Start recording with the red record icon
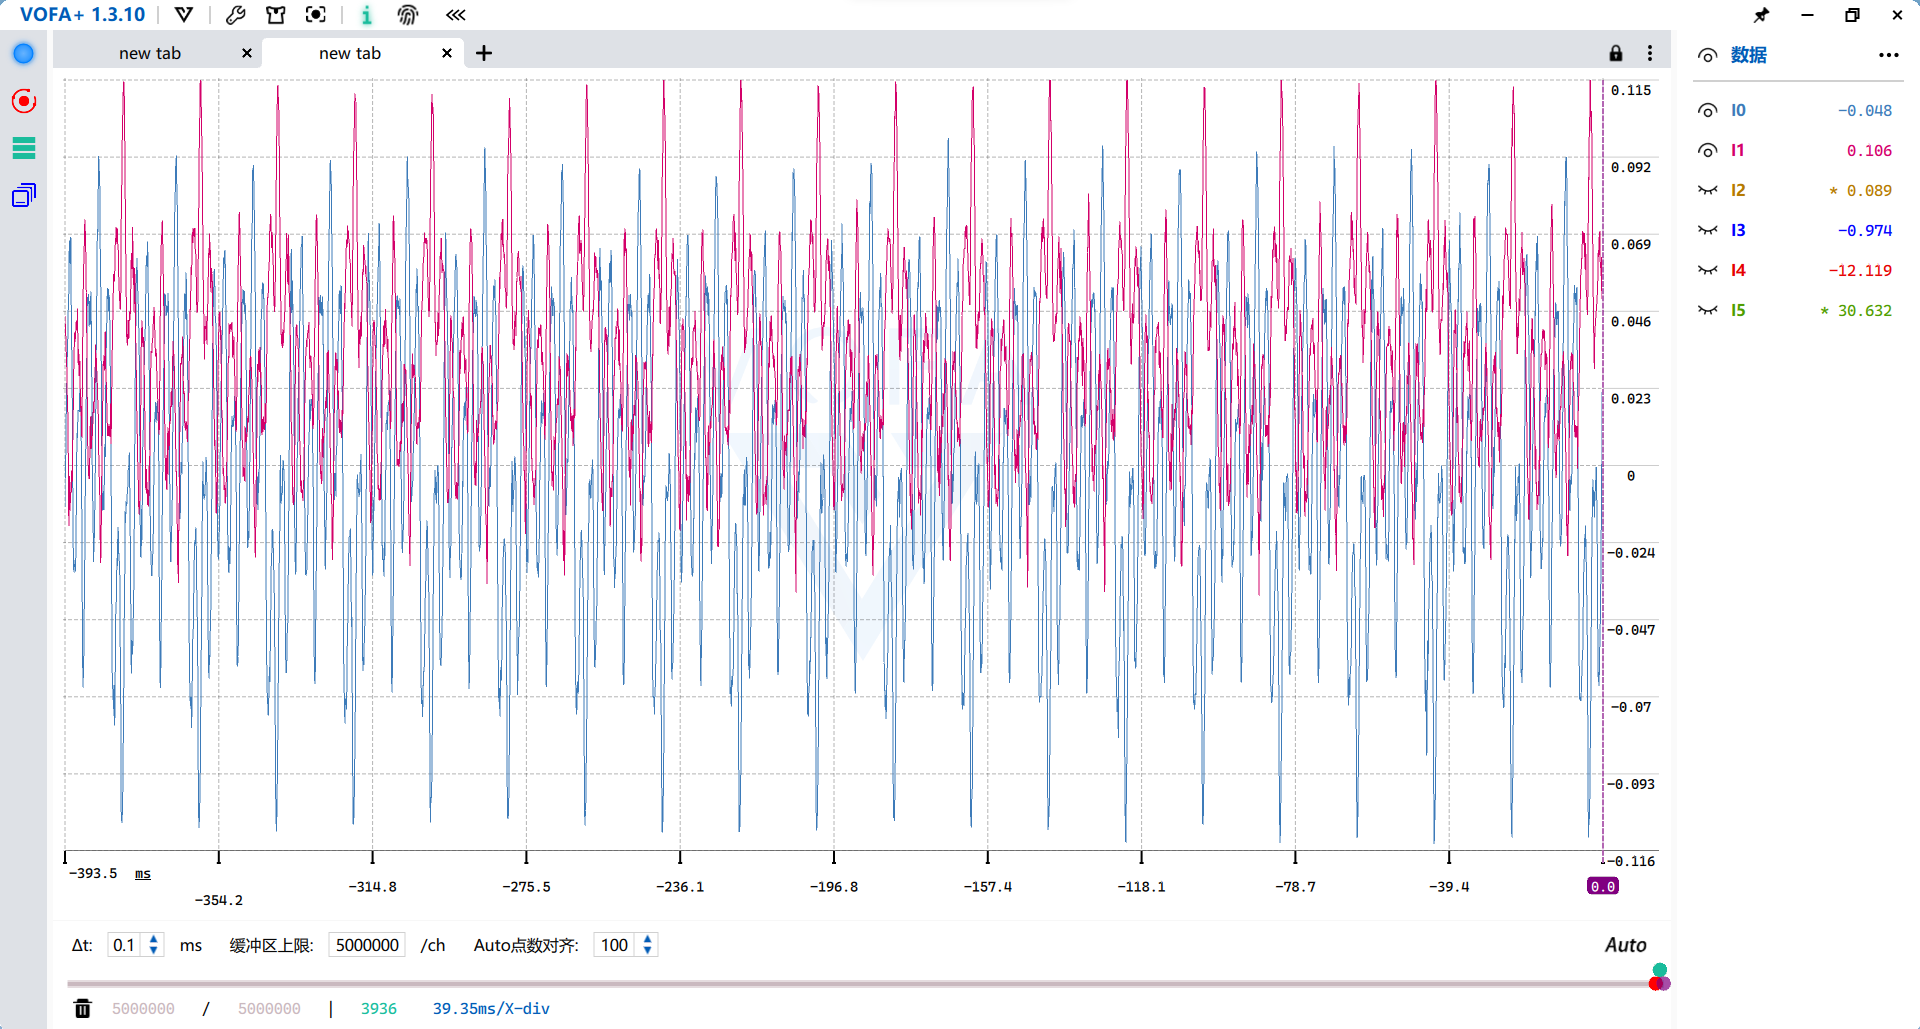Image resolution: width=1920 pixels, height=1029 pixels. (23, 101)
